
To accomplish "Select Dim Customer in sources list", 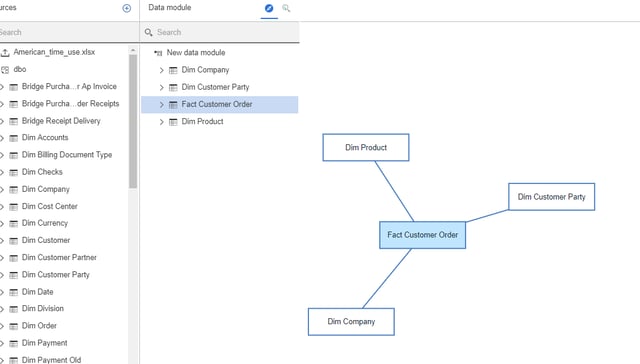I will coord(46,240).
